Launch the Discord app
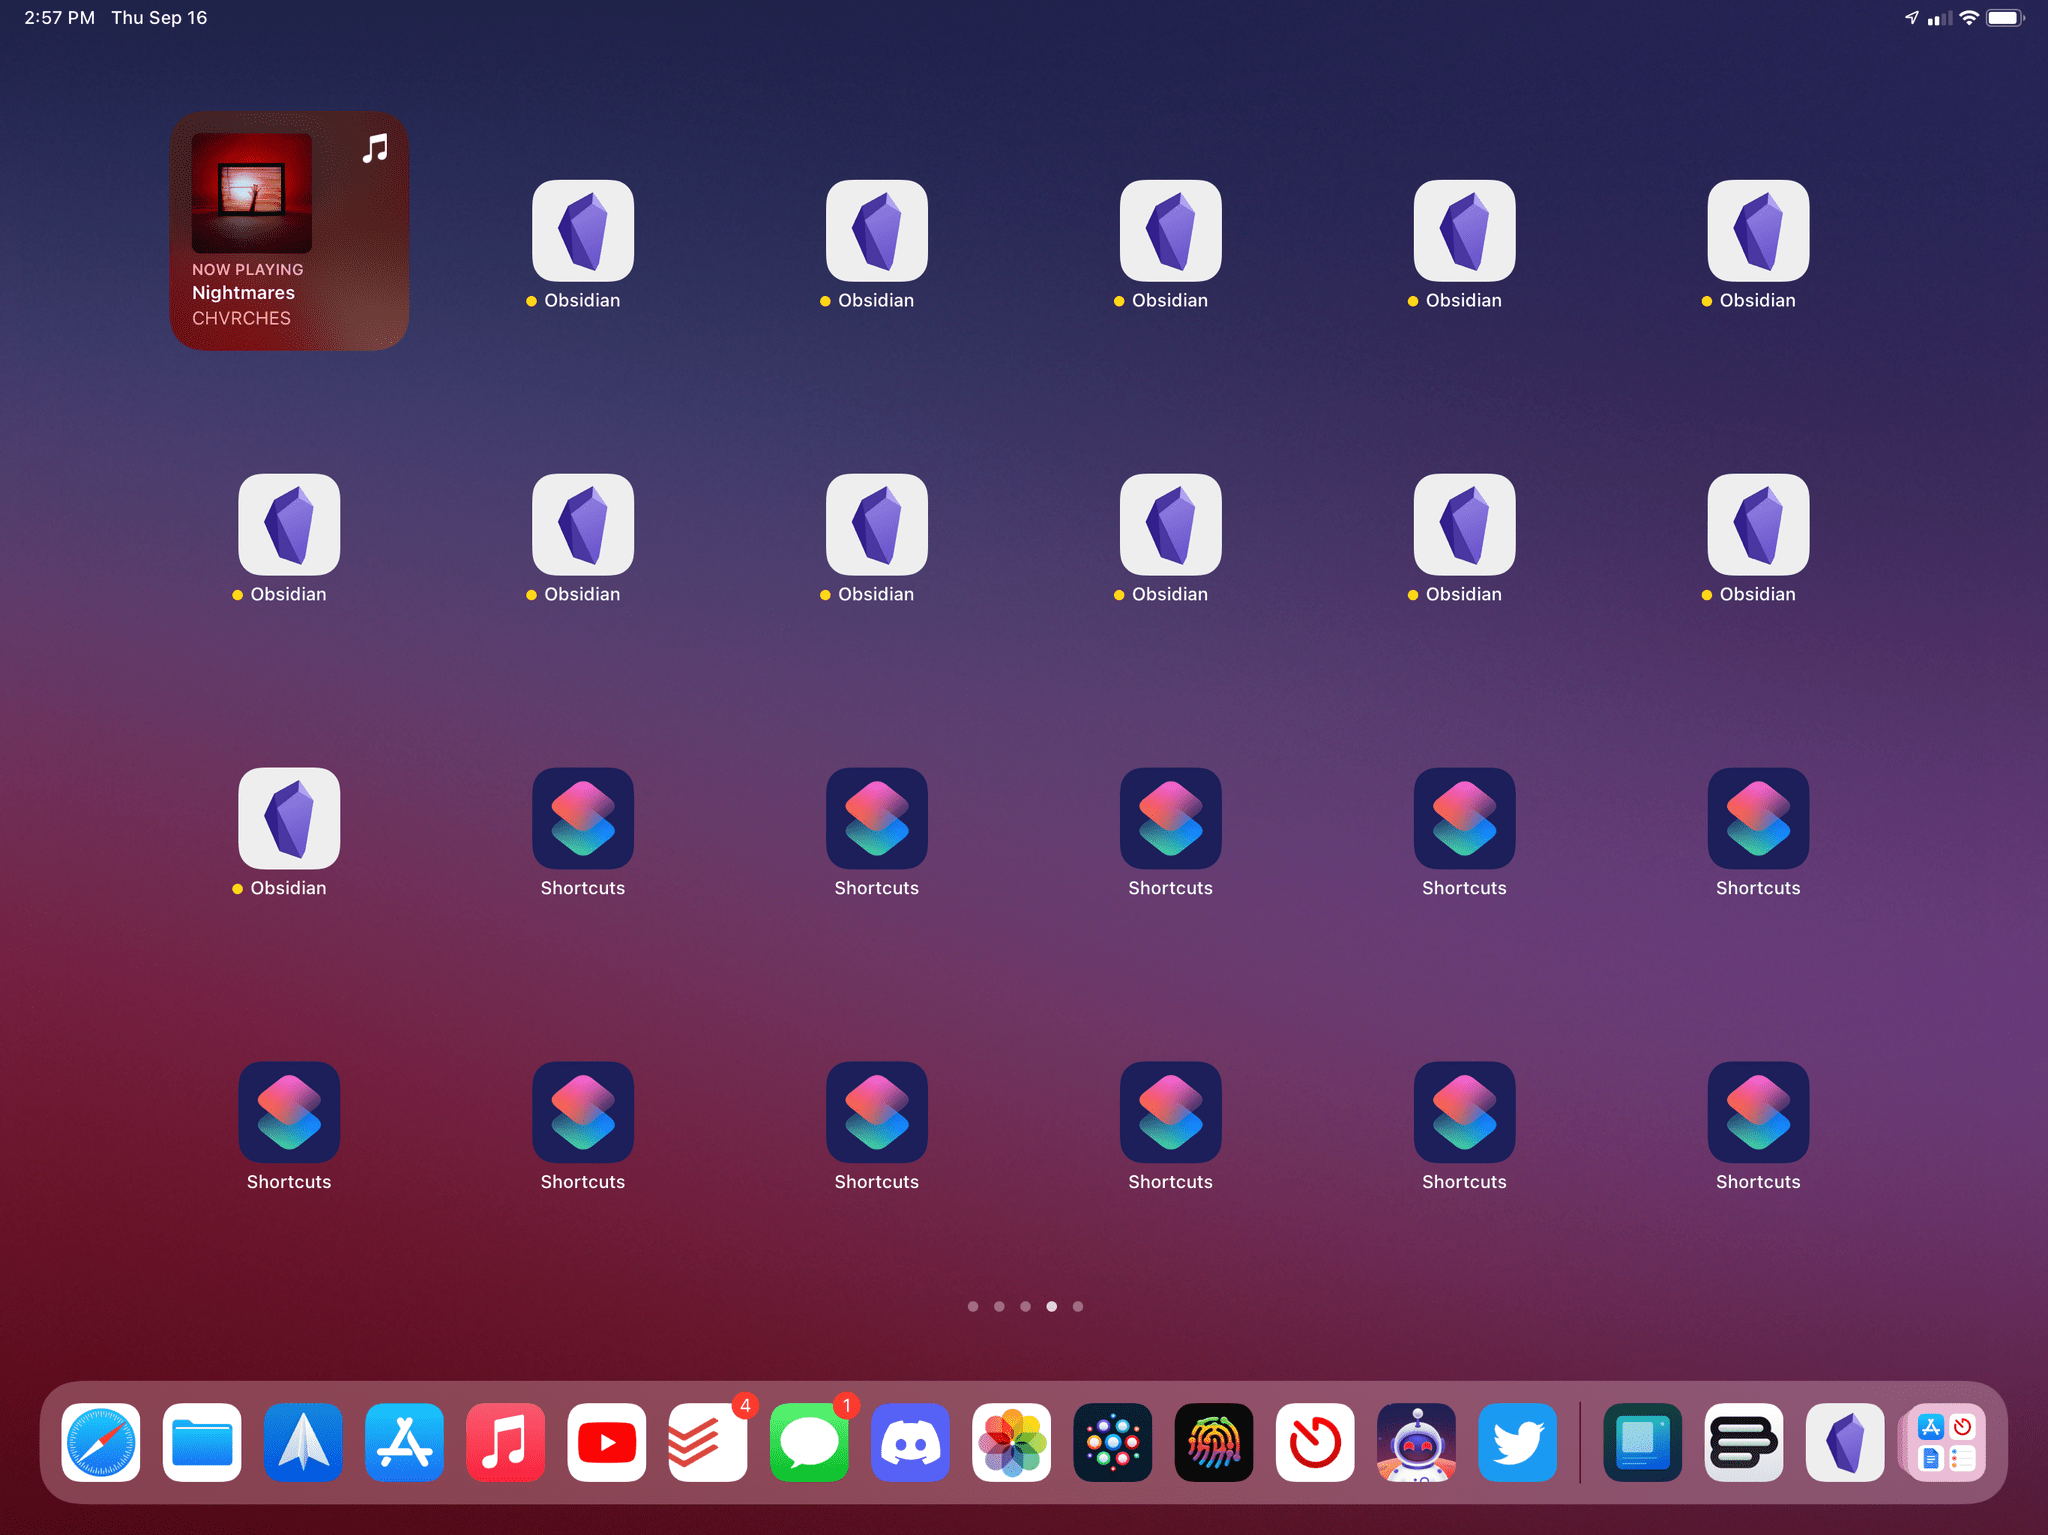2048x1535 pixels. pos(910,1442)
